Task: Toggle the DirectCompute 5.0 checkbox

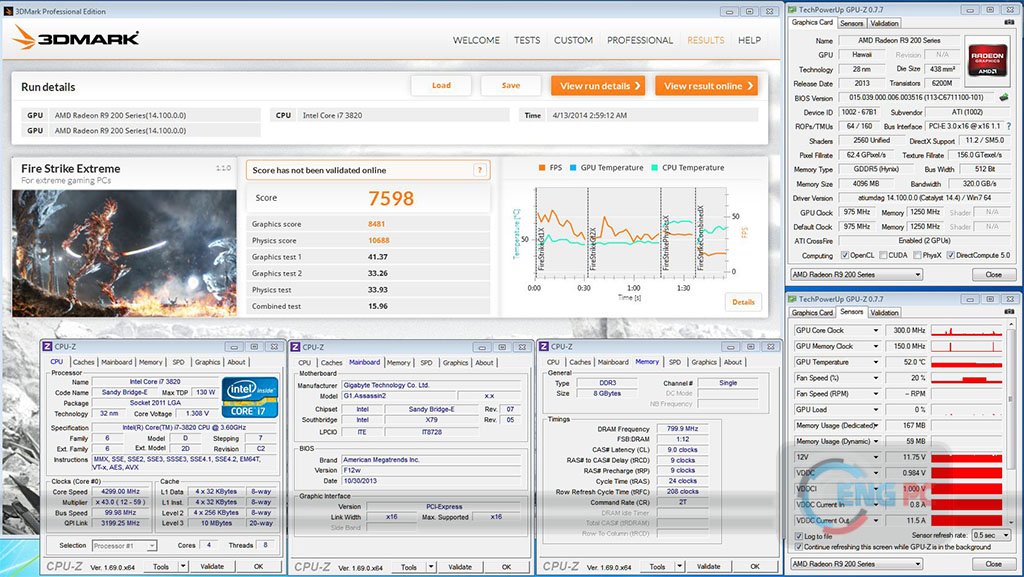Action: tap(951, 255)
